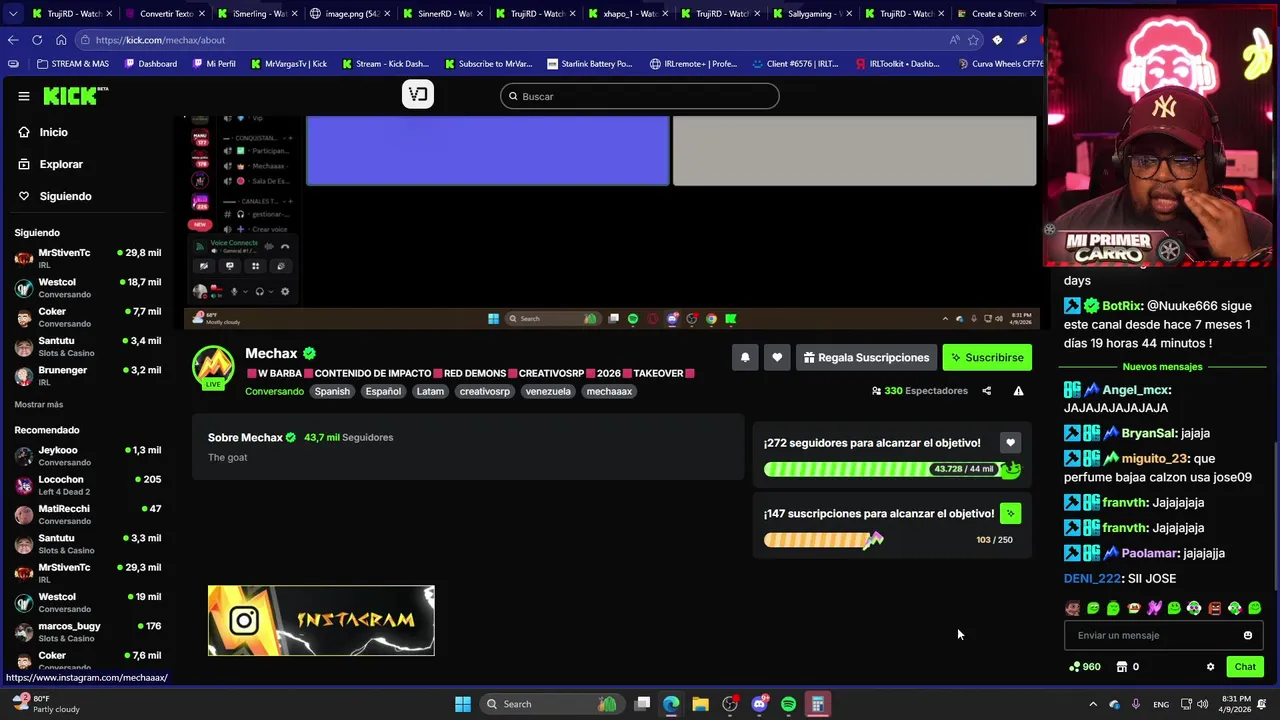The height and width of the screenshot is (720, 1280).
Task: Open MatiRecchi in Recomendado list
Action: [x=88, y=514]
